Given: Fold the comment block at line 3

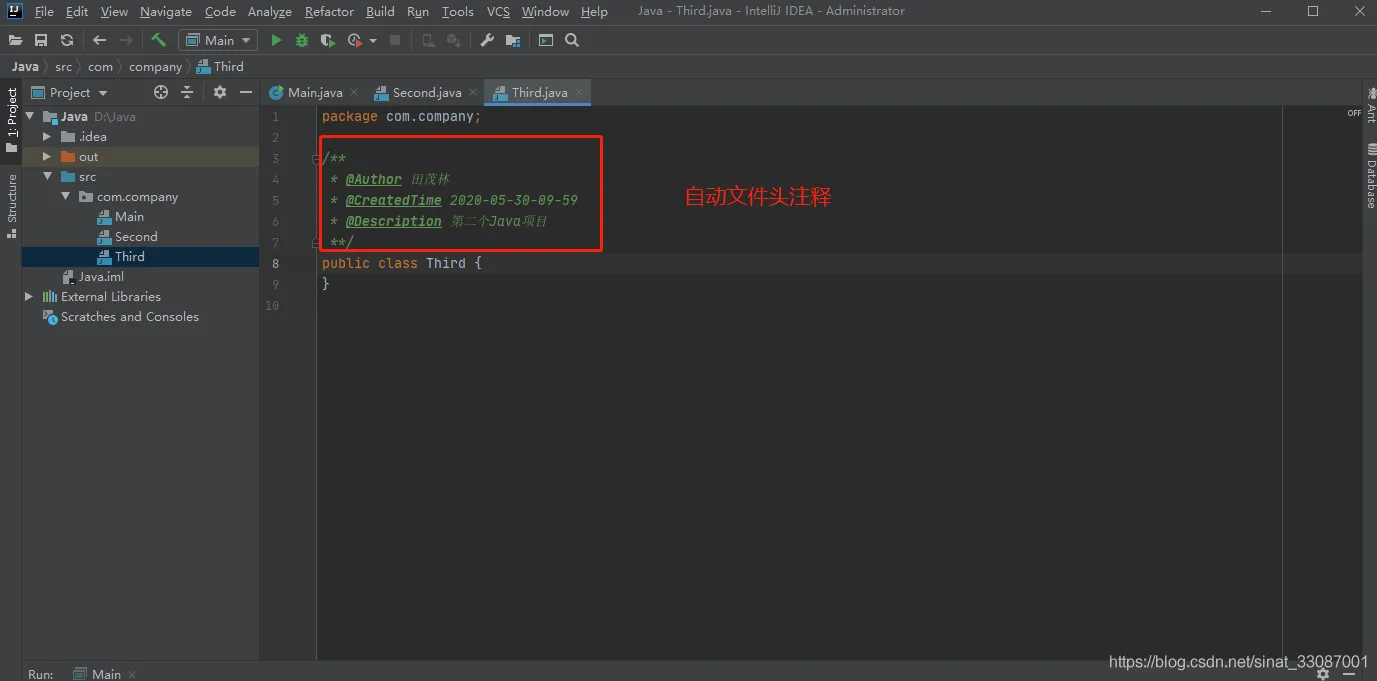Looking at the screenshot, I should pyautogui.click(x=316, y=158).
